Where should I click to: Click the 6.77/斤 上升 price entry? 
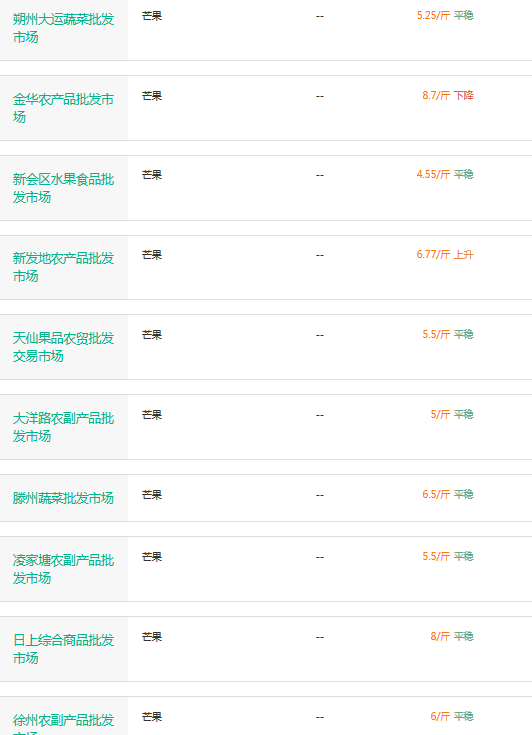tap(445, 255)
